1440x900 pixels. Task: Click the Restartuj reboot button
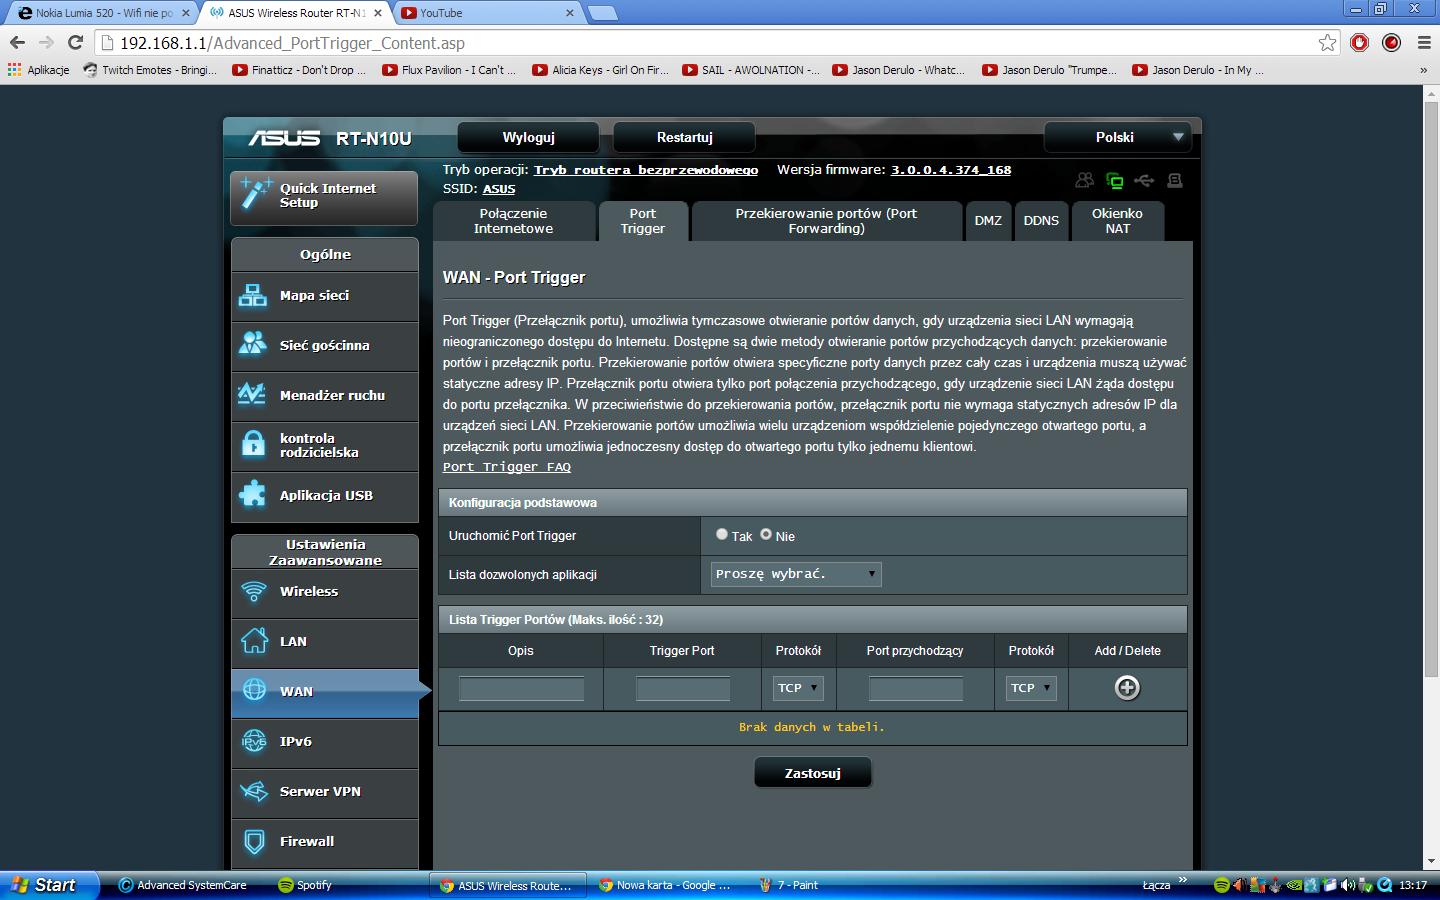click(684, 137)
